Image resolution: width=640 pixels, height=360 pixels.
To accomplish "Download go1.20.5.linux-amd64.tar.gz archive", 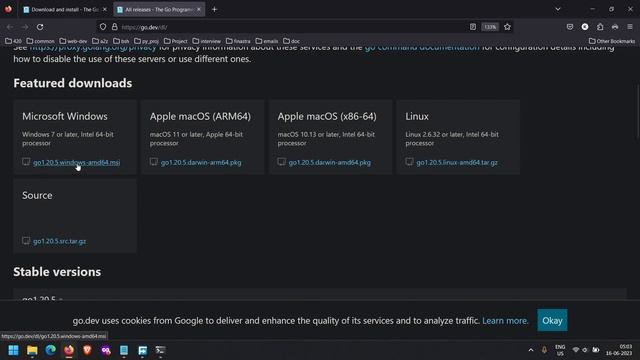I will [x=457, y=162].
